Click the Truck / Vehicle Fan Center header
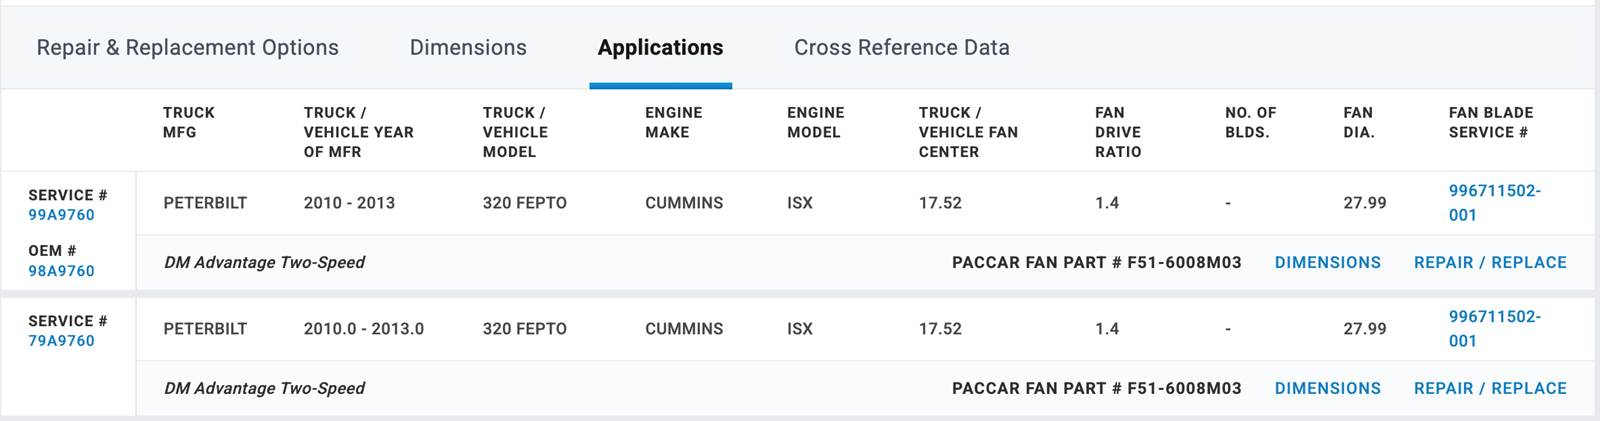This screenshot has height=421, width=1600. point(967,132)
